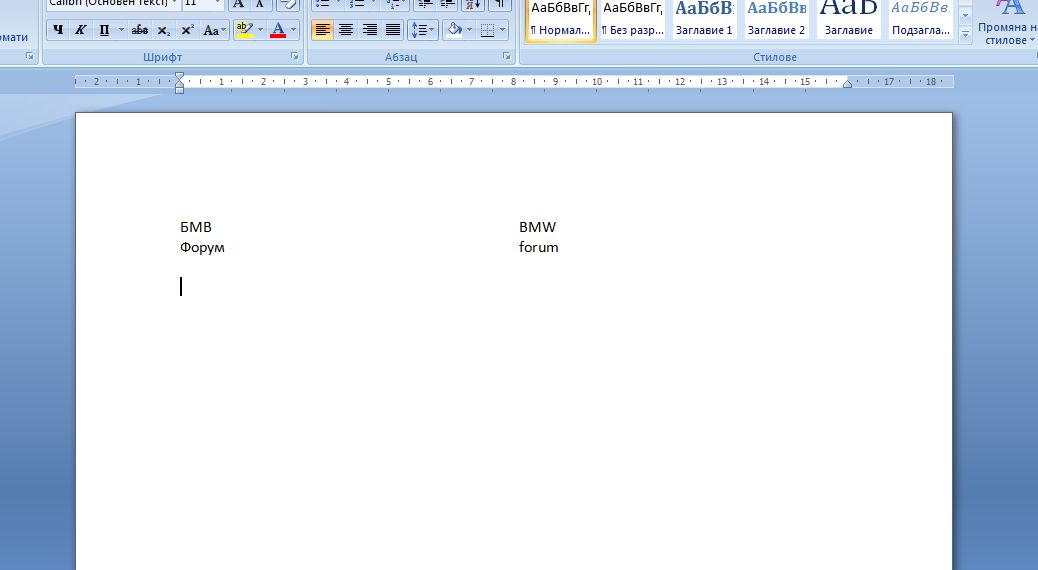Open the Промяна на стилове menu
The width and height of the screenshot is (1038, 570).
click(1007, 23)
